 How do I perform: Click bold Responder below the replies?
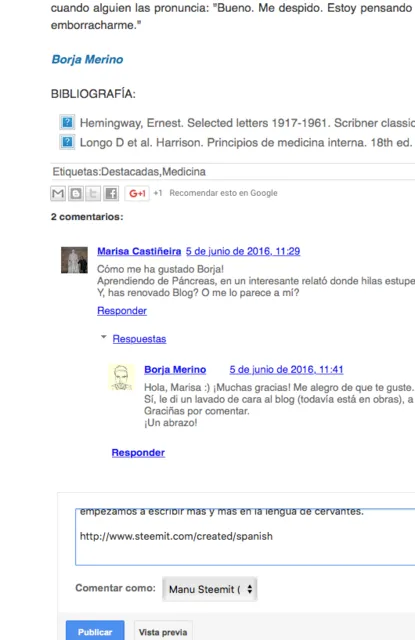[x=138, y=453]
